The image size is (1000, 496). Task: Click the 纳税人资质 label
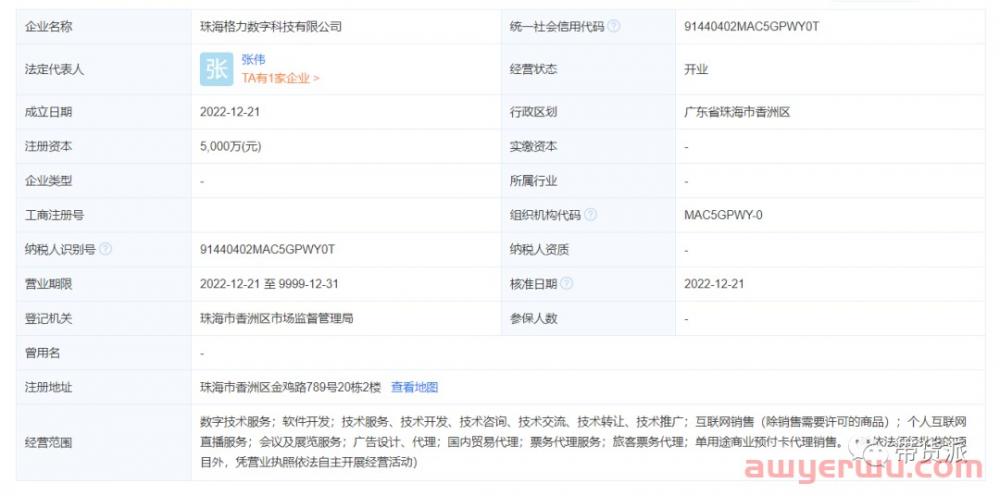pos(540,249)
